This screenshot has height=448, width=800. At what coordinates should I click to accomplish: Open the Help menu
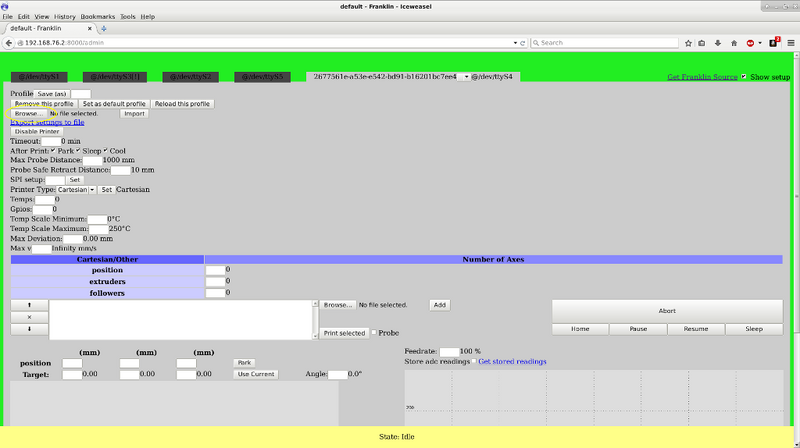click(x=147, y=17)
